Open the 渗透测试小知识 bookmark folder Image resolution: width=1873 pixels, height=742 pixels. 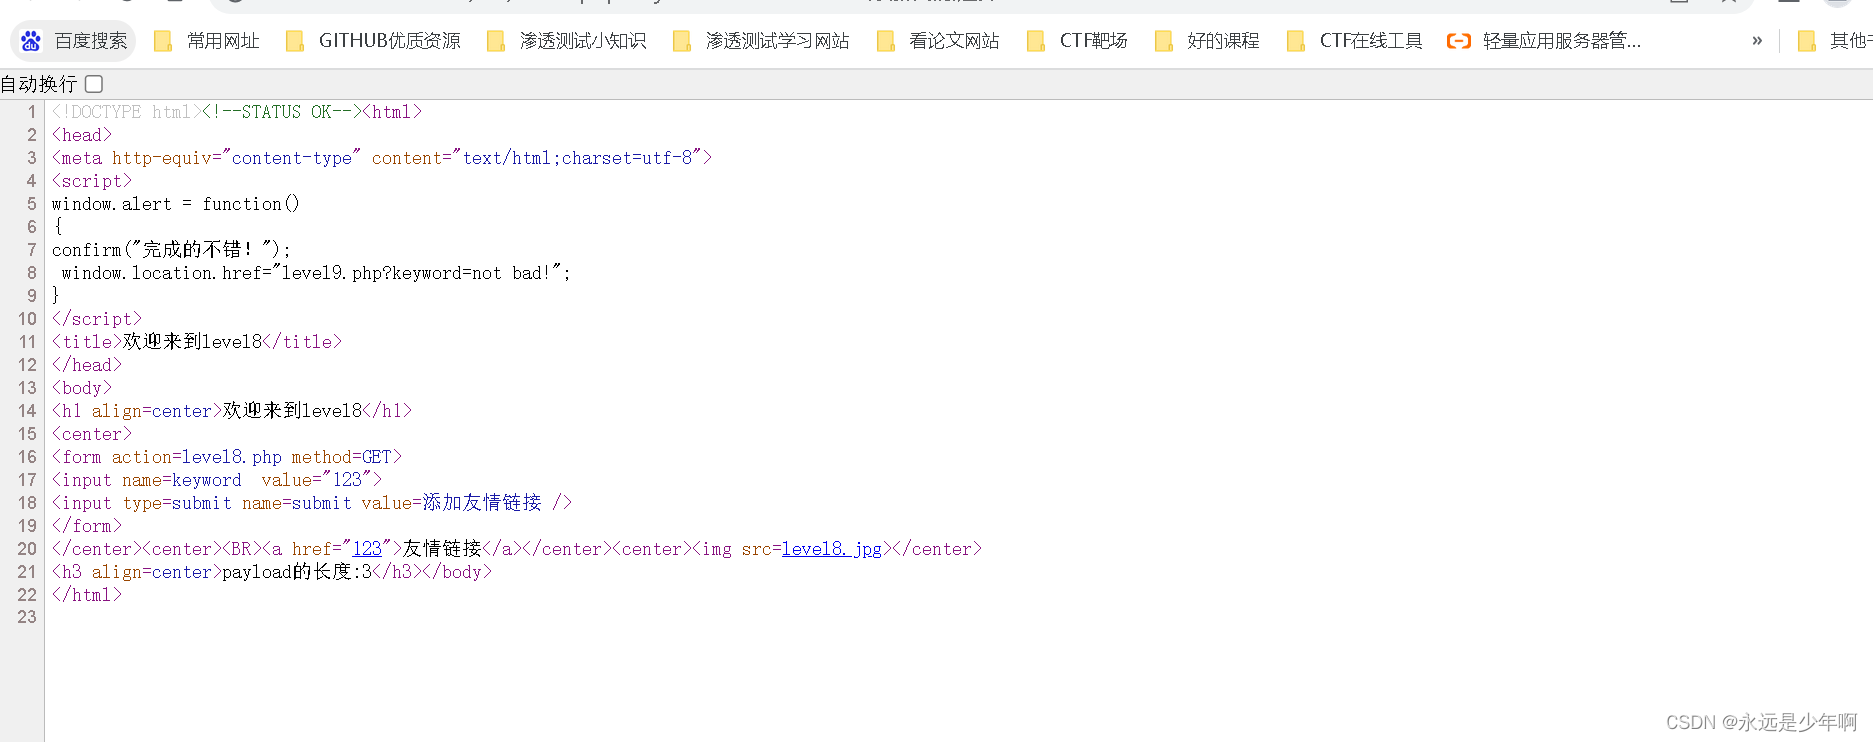[x=567, y=41]
